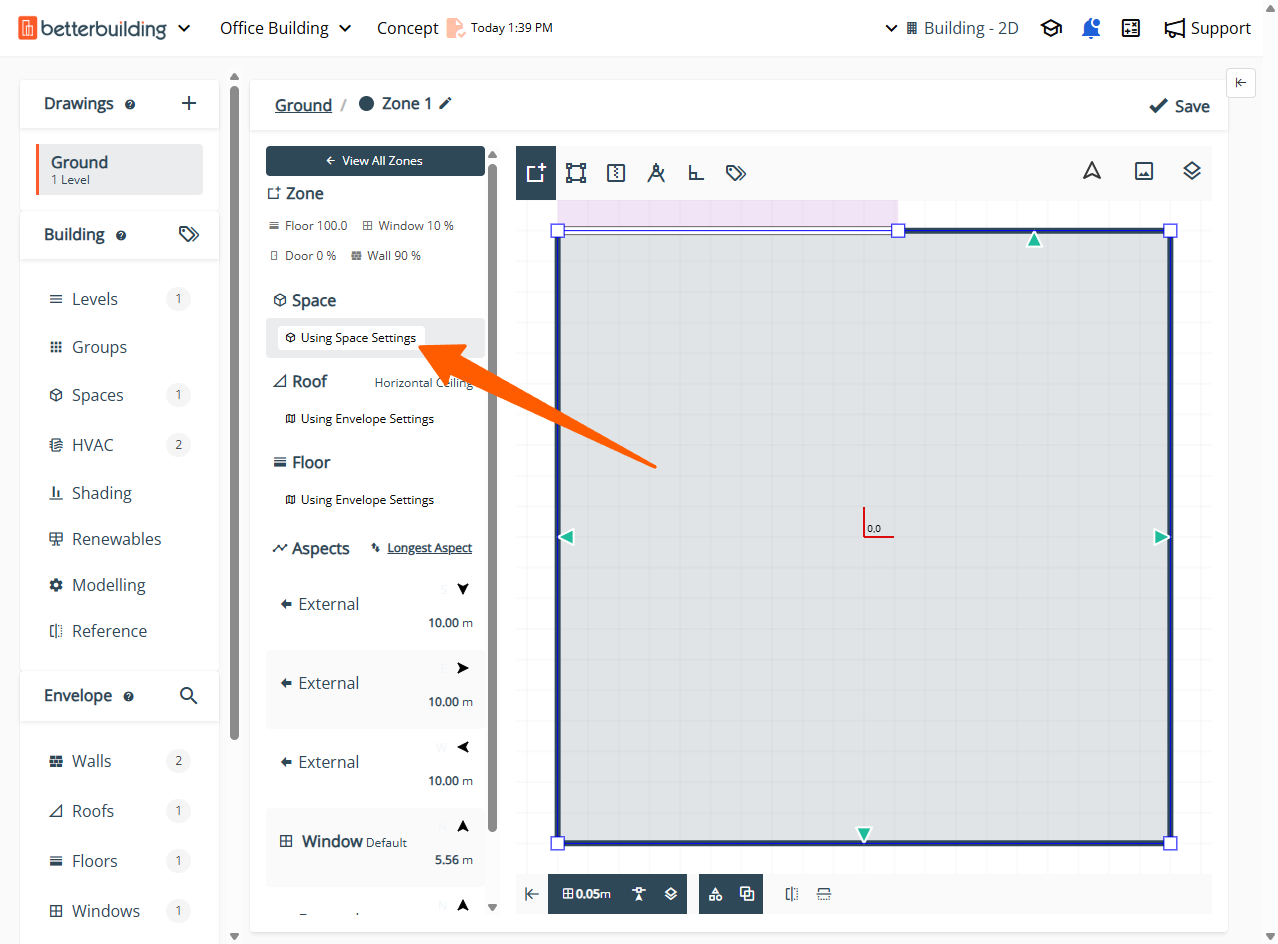
Task: Open the HVAC section in sidebar
Action: [93, 445]
